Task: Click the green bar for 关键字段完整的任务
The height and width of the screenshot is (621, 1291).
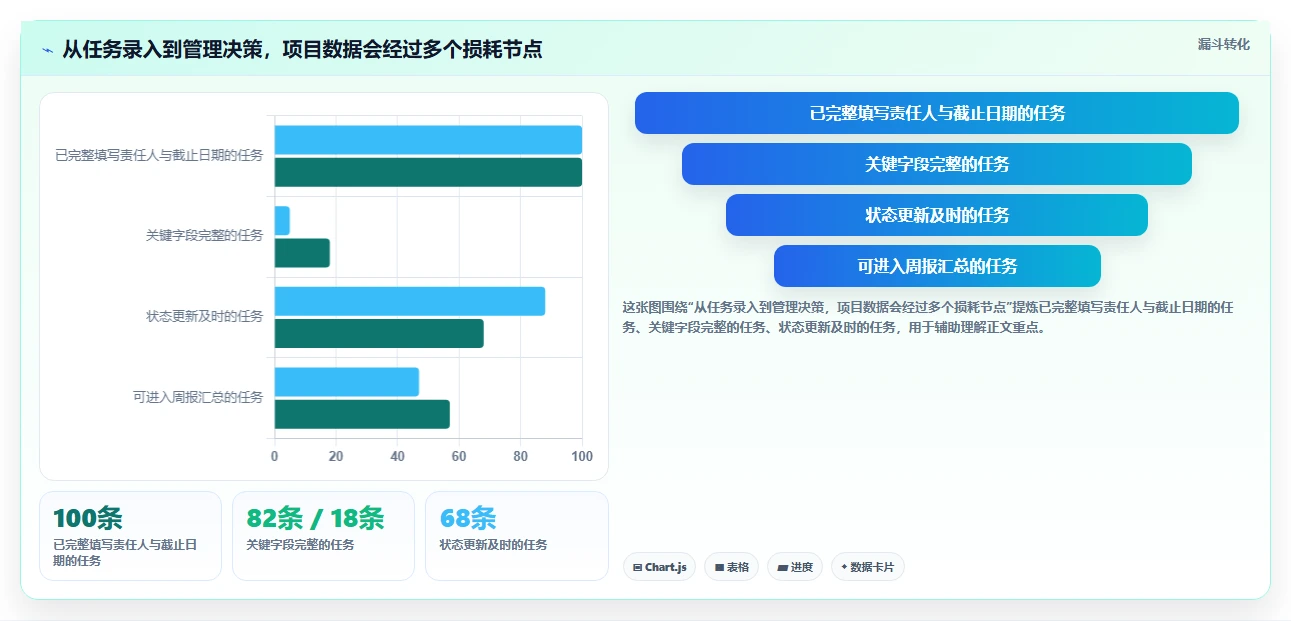Action: (302, 253)
